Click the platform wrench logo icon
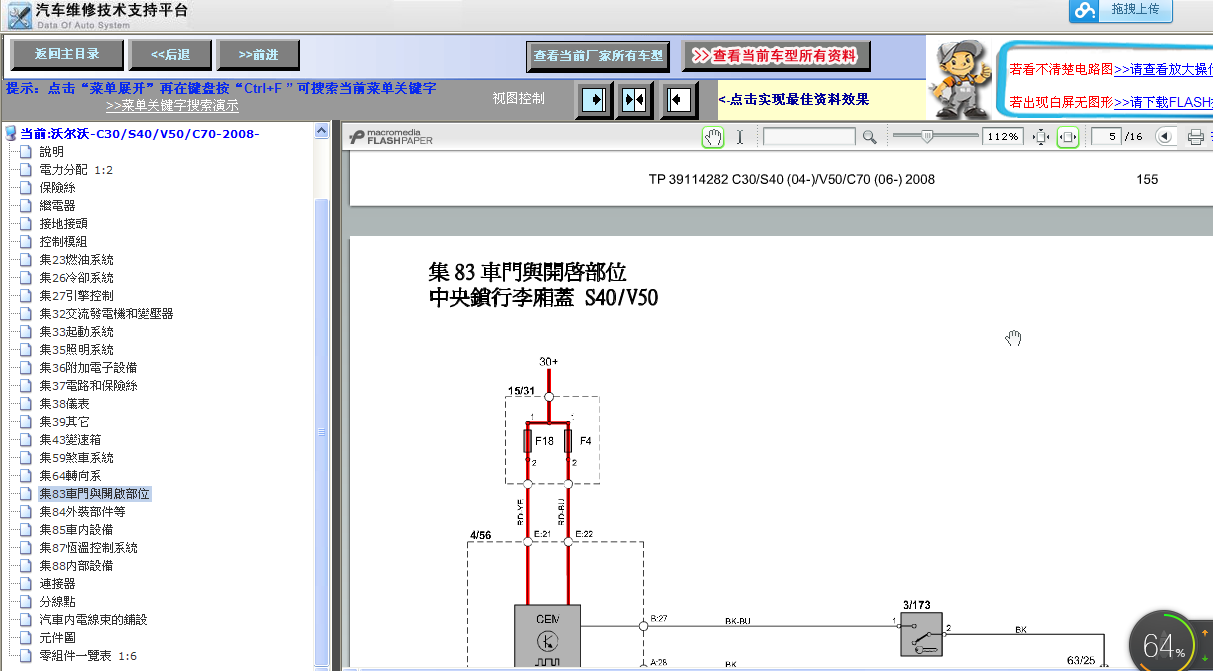This screenshot has width=1213, height=671. [19, 15]
